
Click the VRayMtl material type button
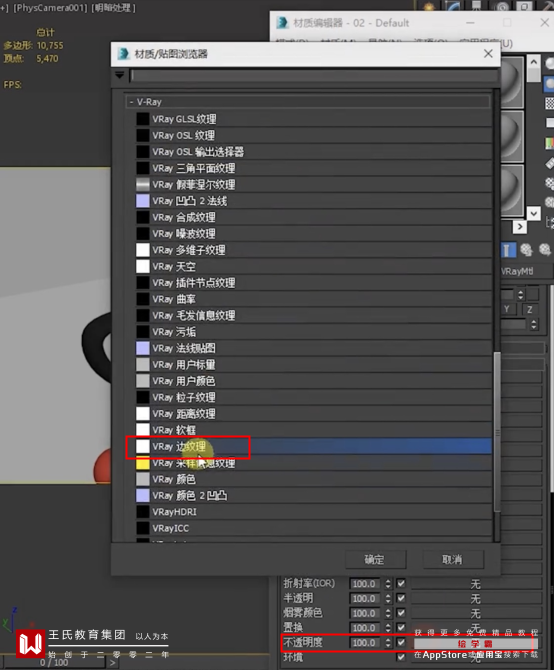pyautogui.click(x=526, y=271)
